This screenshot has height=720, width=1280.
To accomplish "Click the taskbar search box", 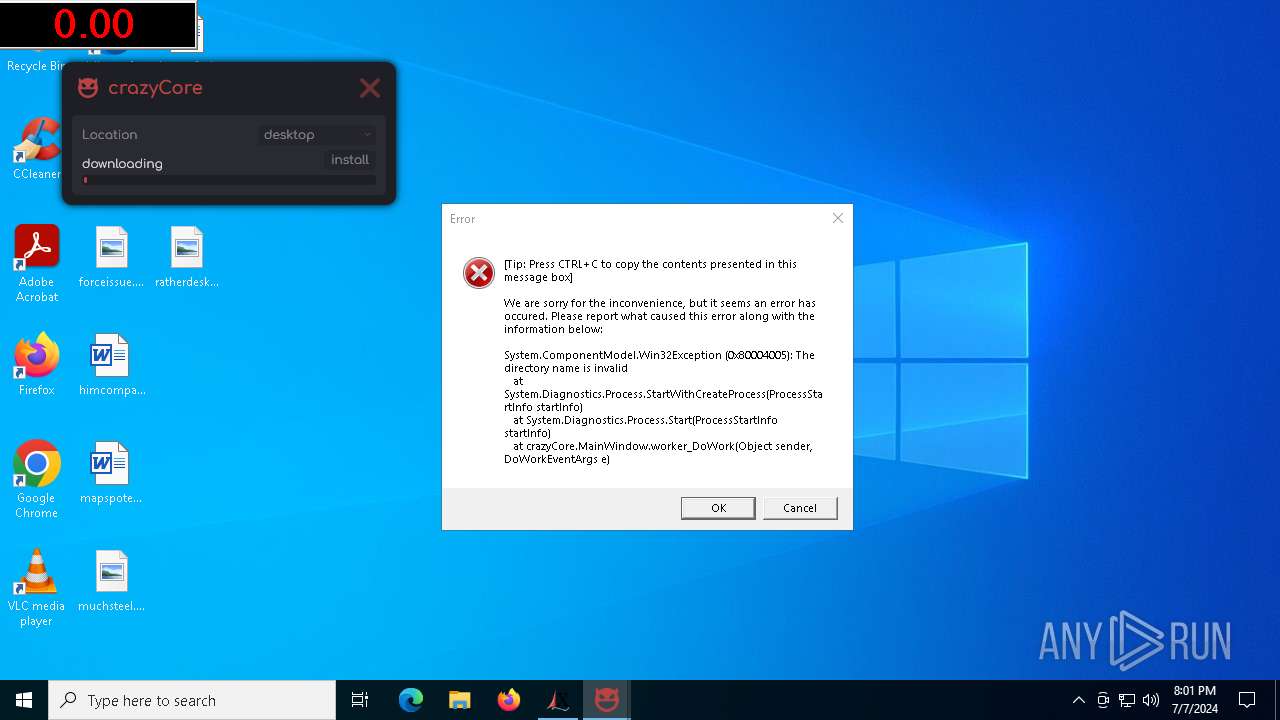I will point(192,700).
